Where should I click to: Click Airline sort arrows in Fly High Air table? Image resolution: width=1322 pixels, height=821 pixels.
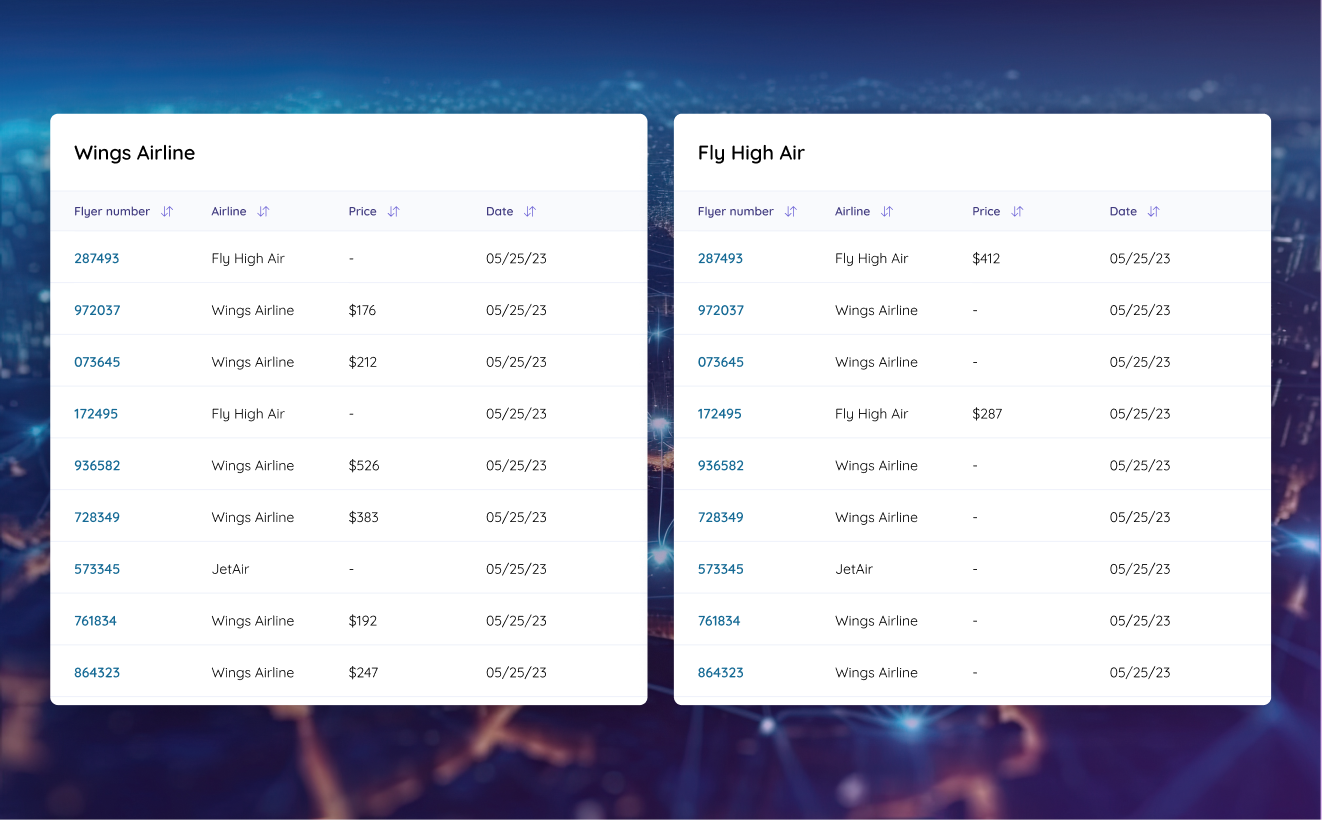click(x=887, y=212)
